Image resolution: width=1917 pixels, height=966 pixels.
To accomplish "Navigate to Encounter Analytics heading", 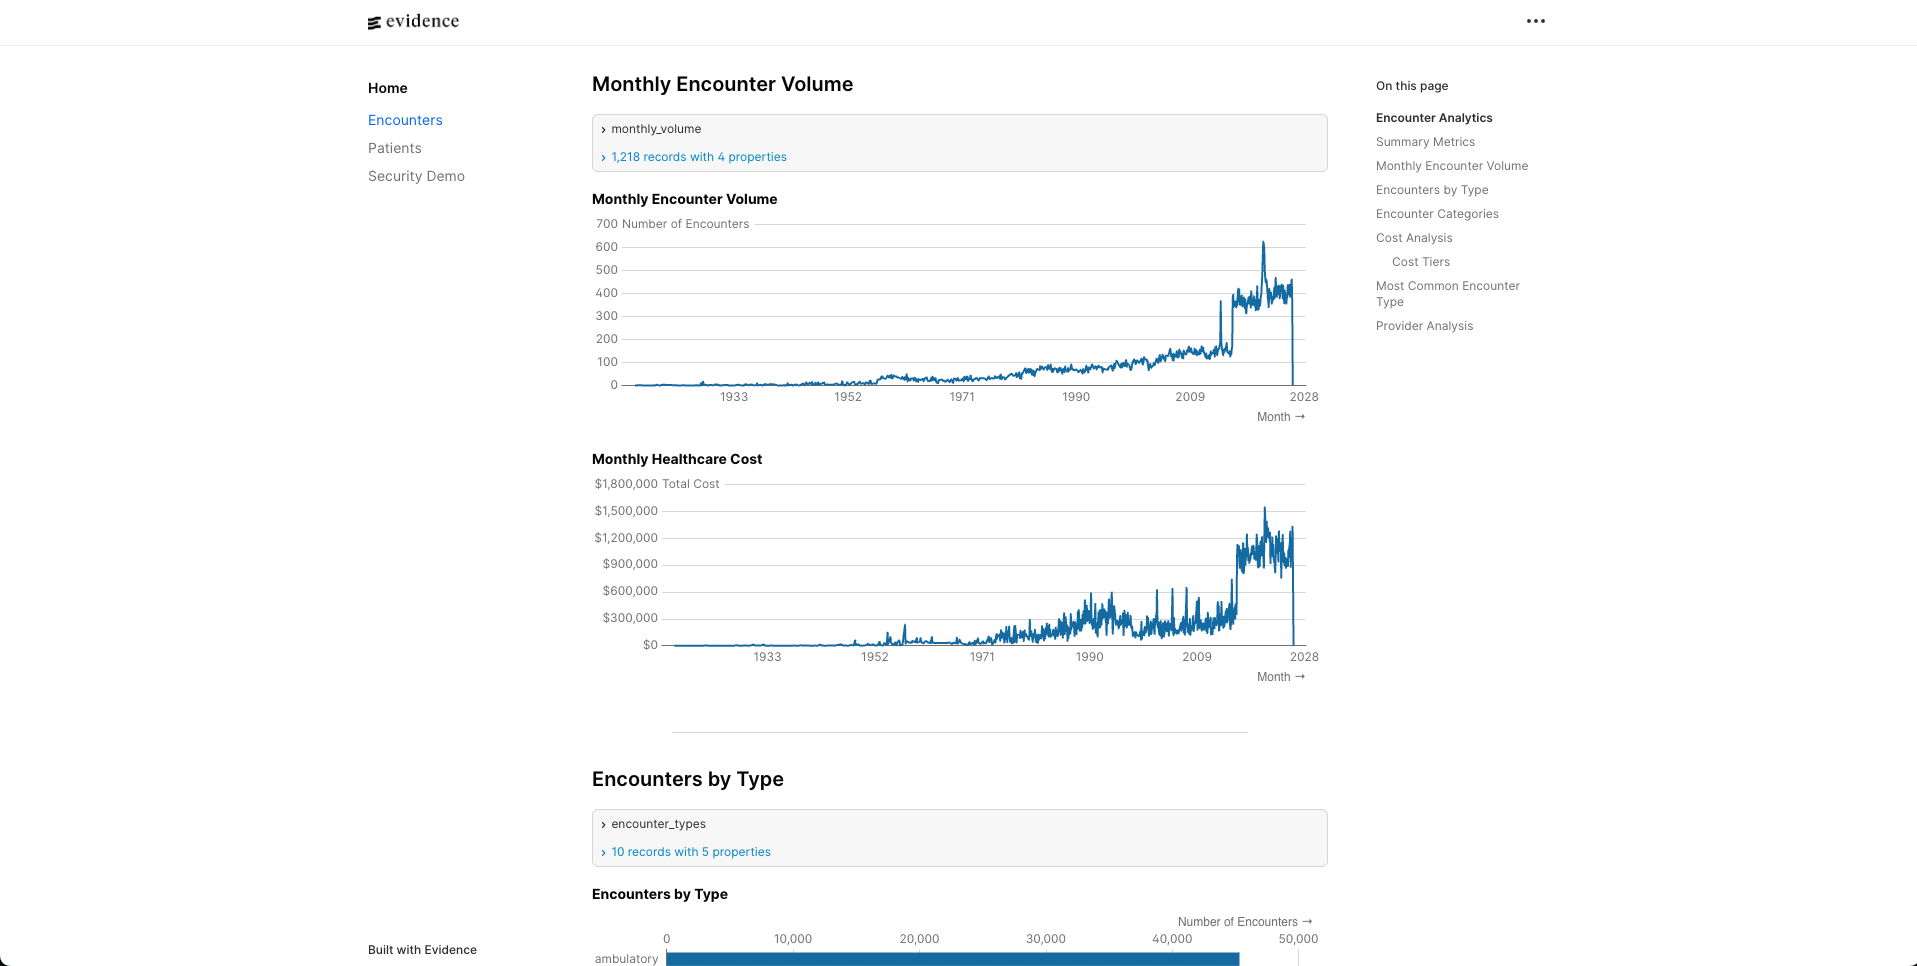I will coord(1434,118).
